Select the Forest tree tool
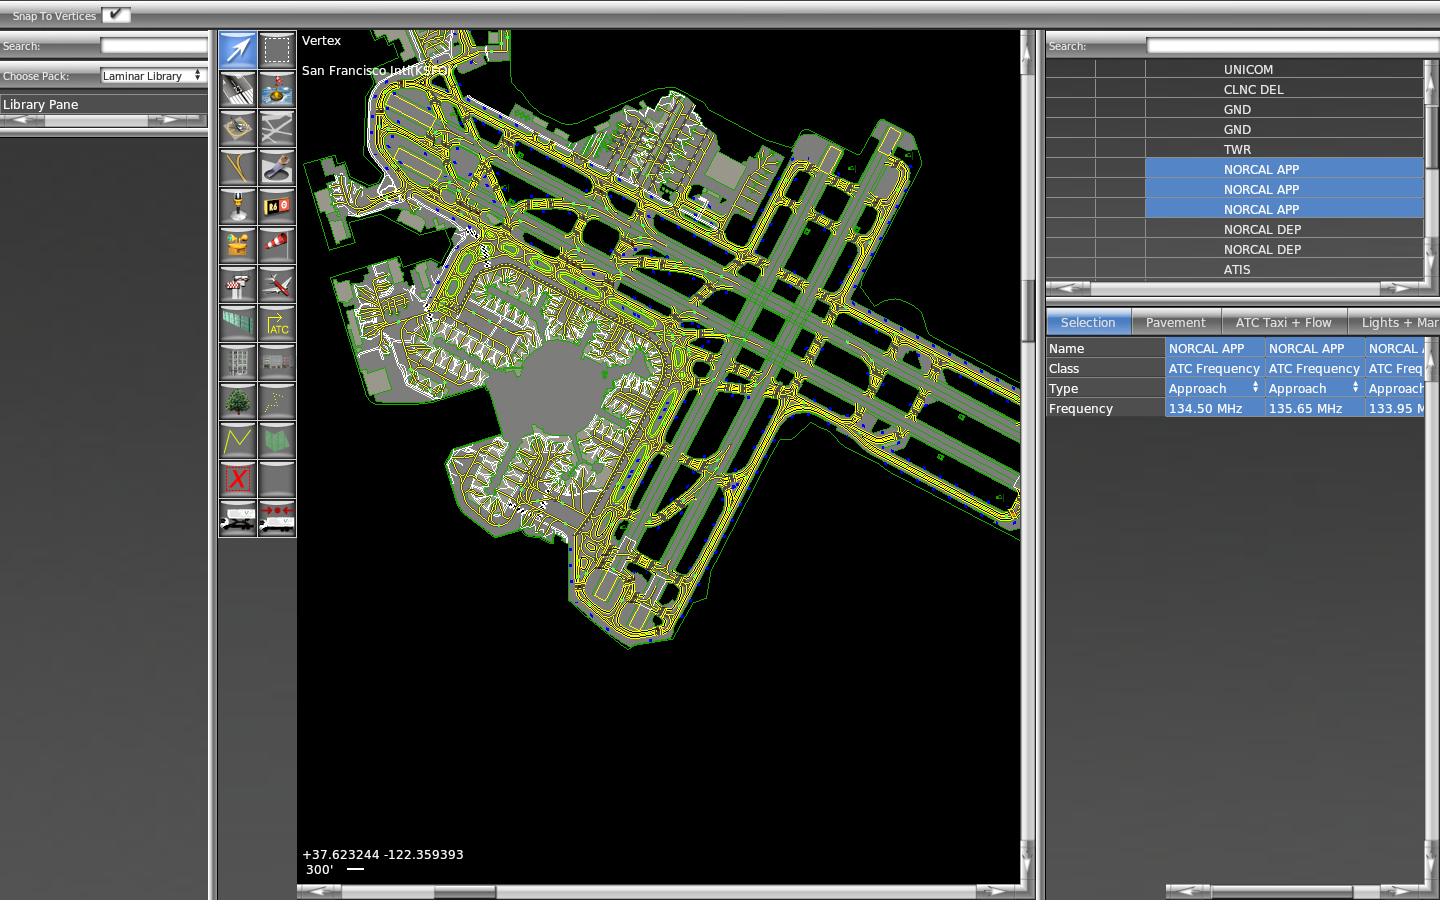The image size is (1440, 900). pyautogui.click(x=237, y=401)
